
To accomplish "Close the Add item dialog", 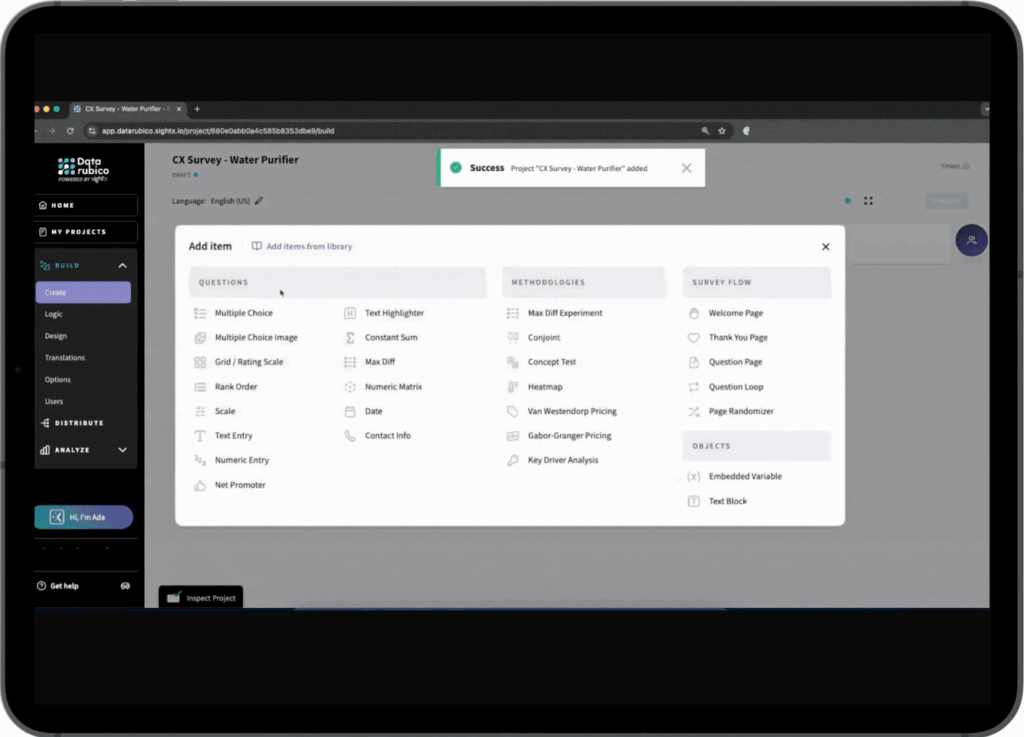I will (x=825, y=247).
